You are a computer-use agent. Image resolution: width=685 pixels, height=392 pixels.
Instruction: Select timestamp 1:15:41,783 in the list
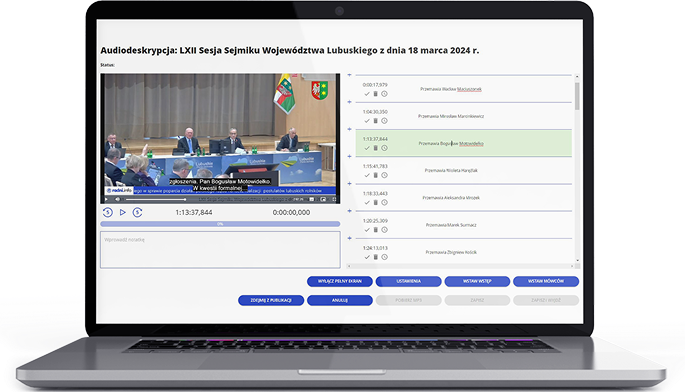coord(375,167)
